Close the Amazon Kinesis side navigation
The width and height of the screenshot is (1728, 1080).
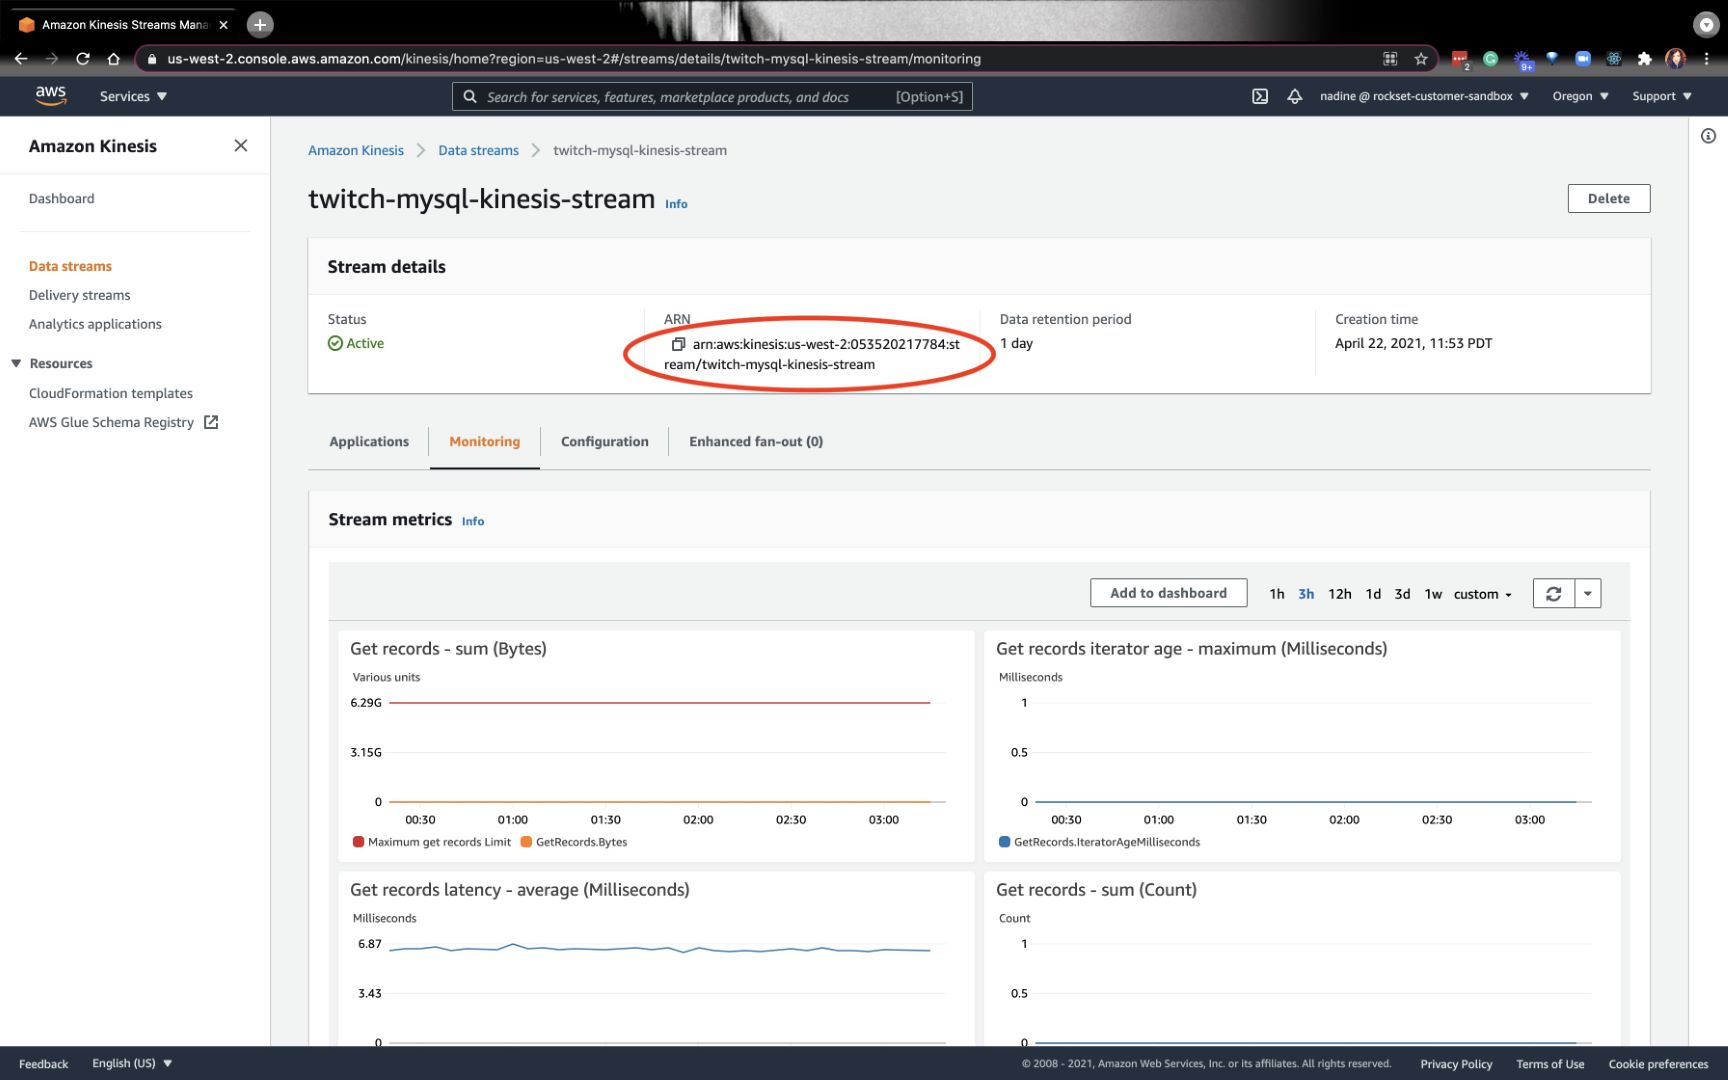tap(241, 146)
